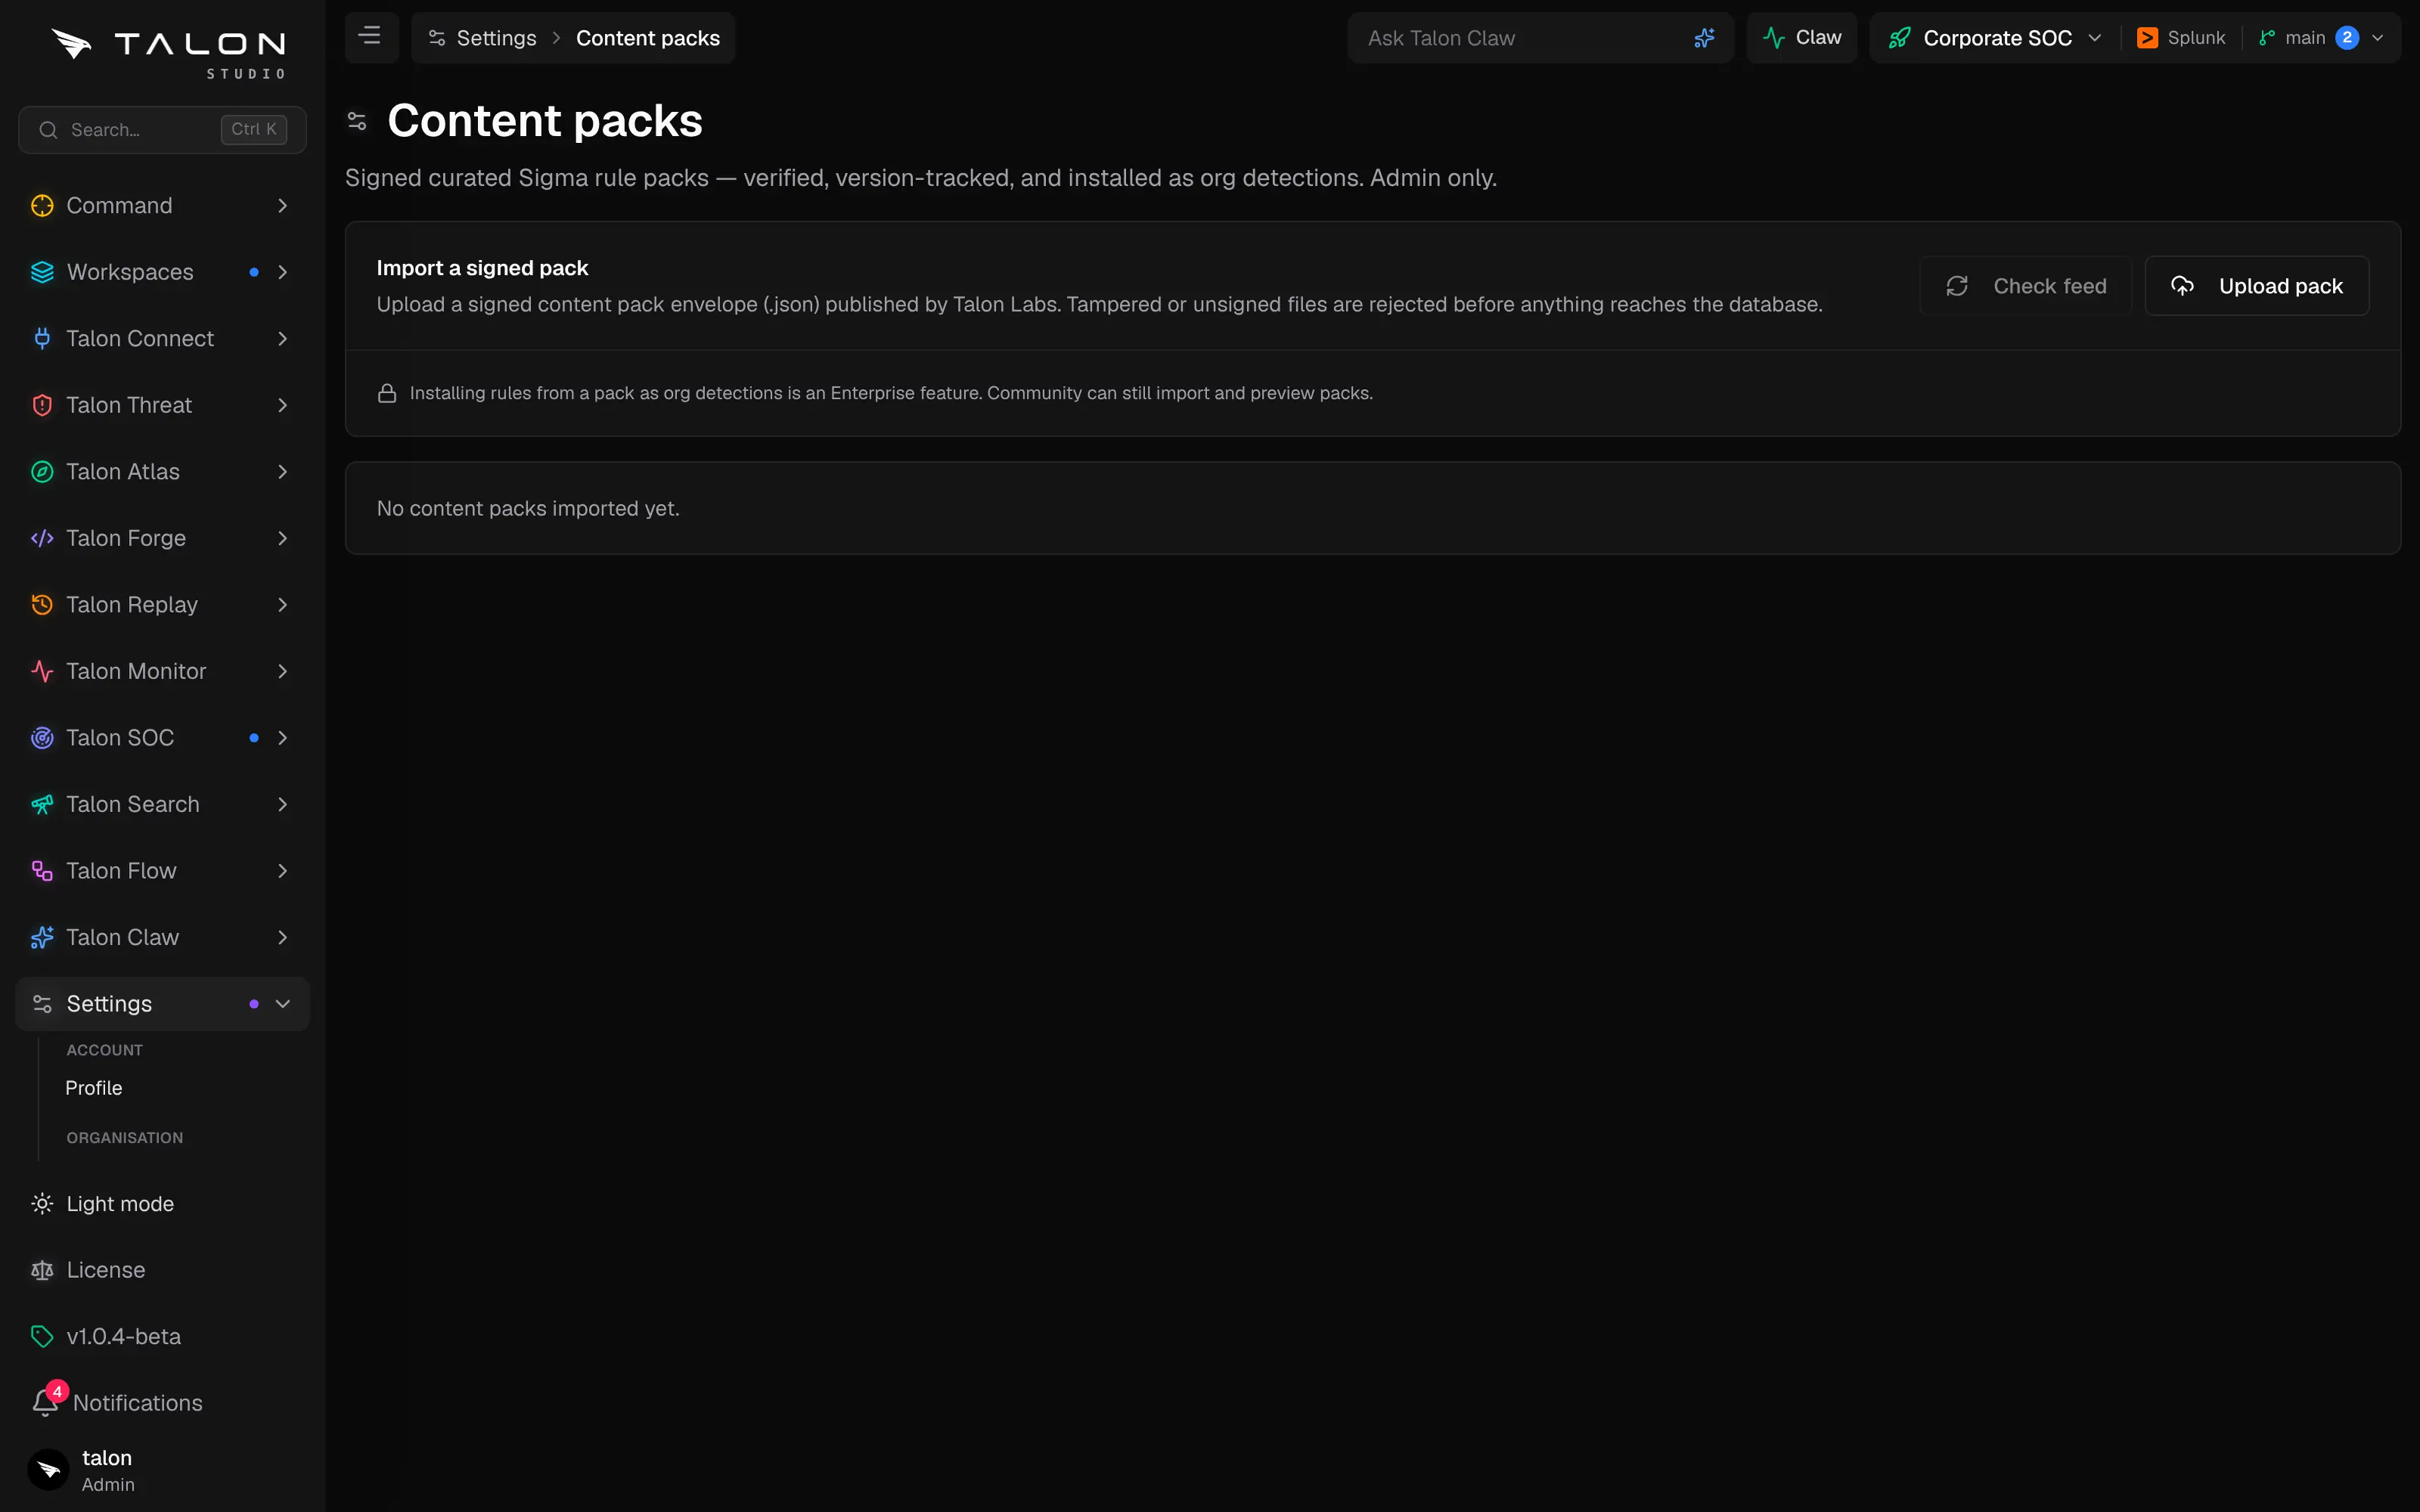This screenshot has height=1512, width=2420.
Task: Open the Talon Monitor menu item
Action: pos(162,671)
